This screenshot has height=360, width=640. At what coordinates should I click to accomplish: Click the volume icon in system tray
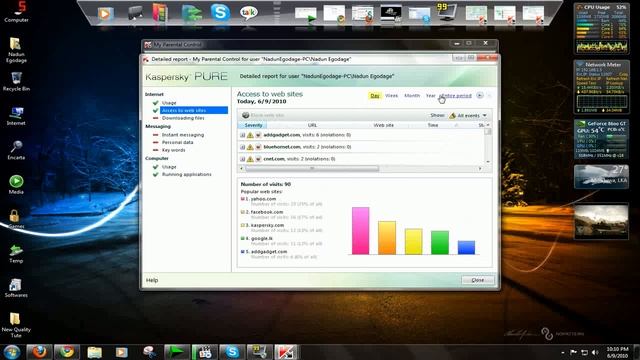pyautogui.click(x=595, y=352)
